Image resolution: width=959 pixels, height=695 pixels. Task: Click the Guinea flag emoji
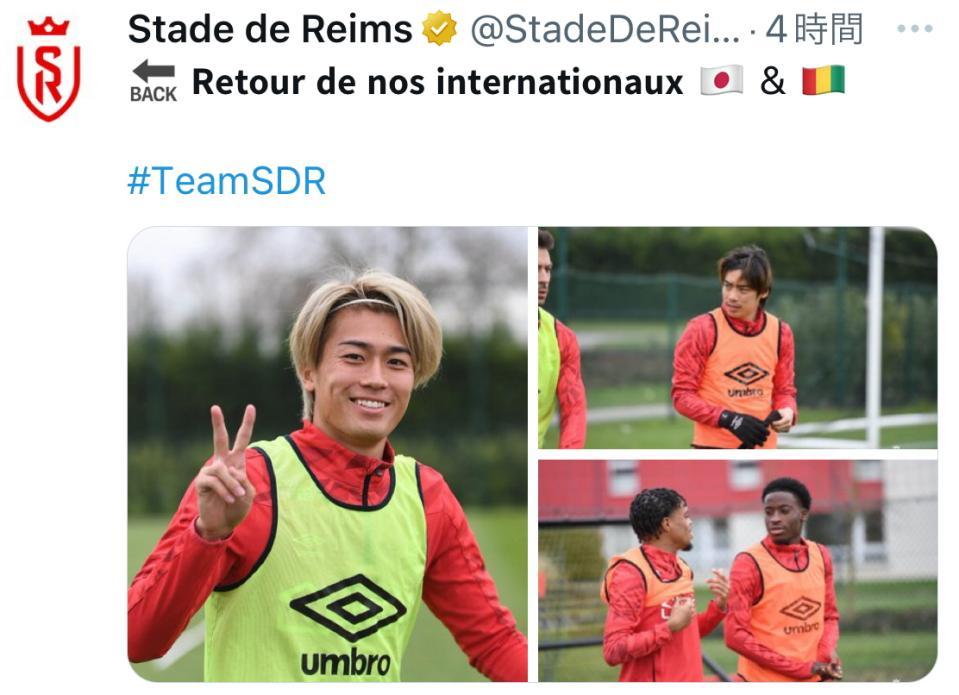click(823, 80)
